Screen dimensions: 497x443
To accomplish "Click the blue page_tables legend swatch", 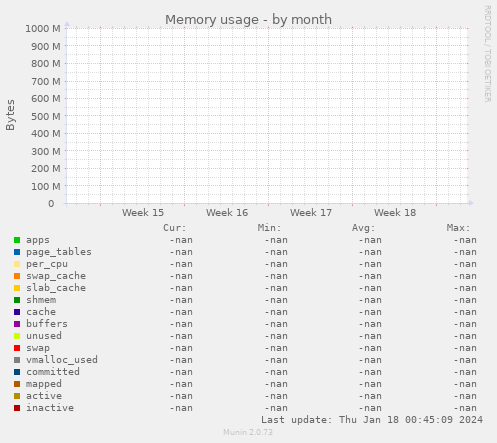I will 17,252.
